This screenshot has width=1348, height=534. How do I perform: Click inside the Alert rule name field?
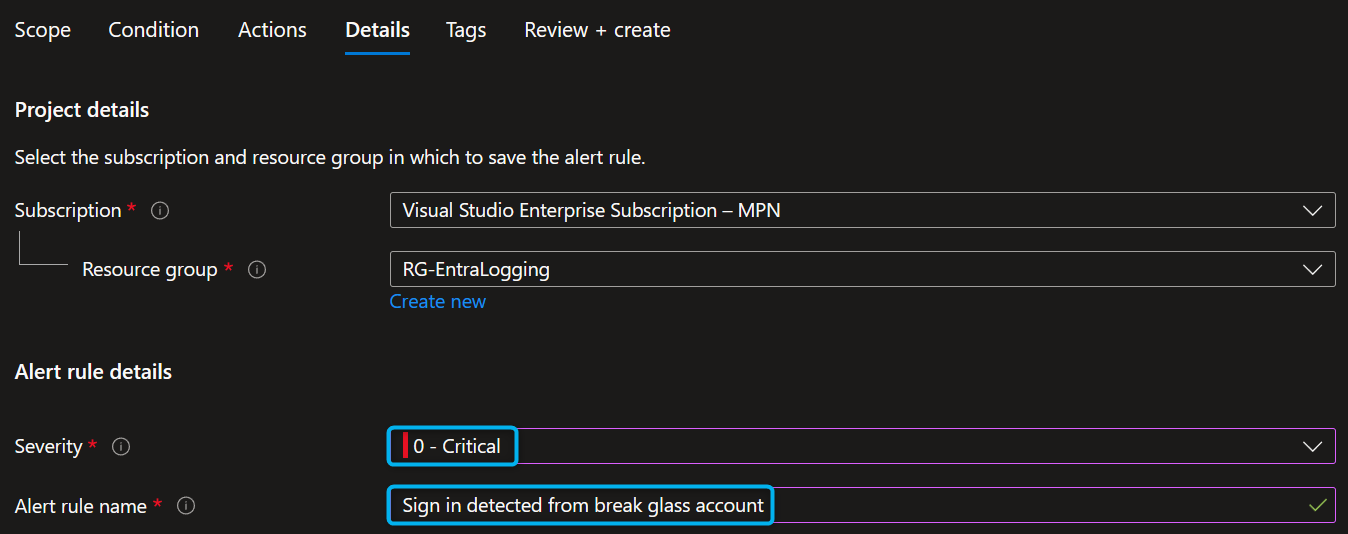[1000, 505]
